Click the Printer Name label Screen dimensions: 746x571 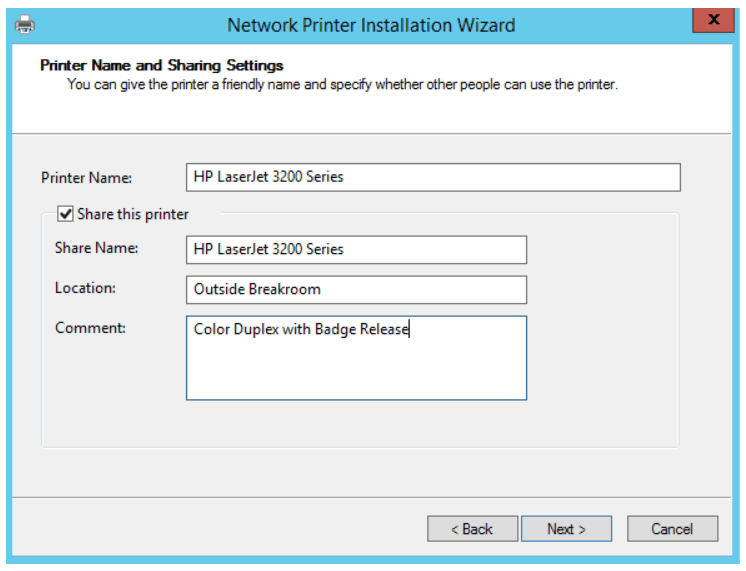[x=87, y=178]
